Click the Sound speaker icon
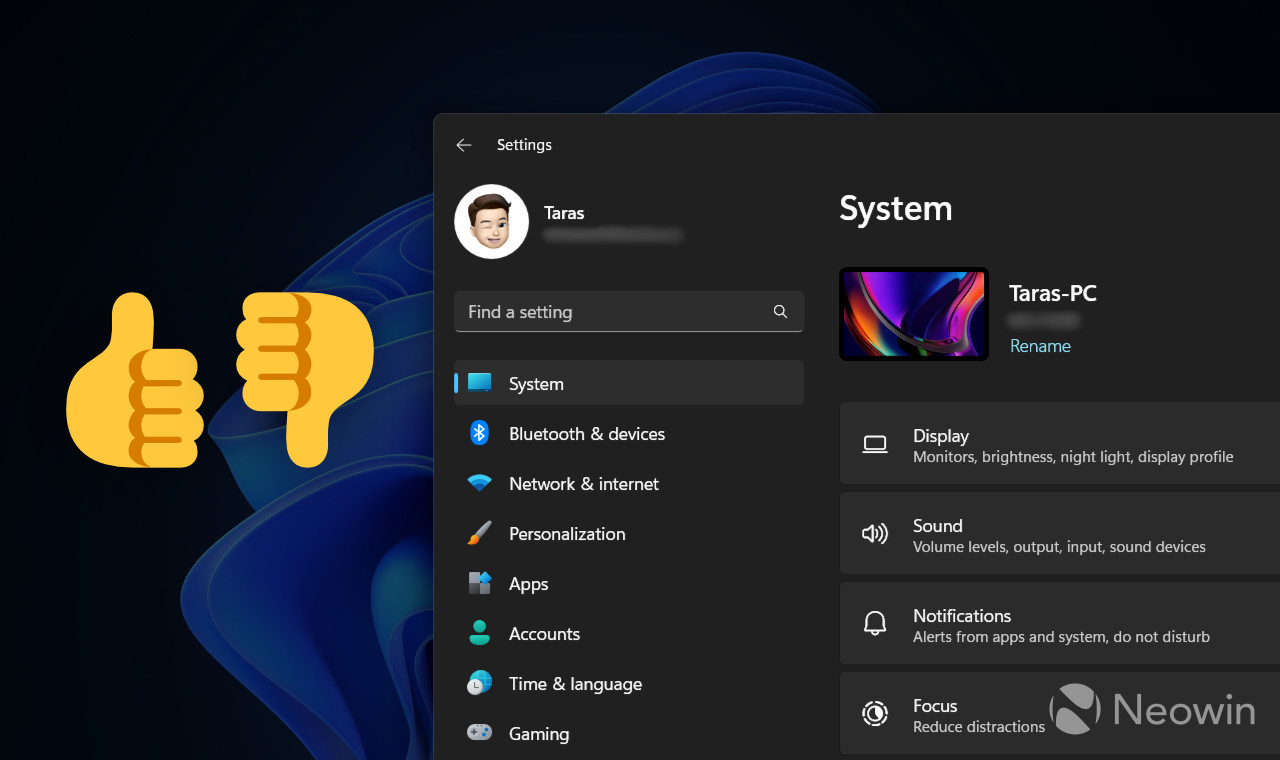This screenshot has width=1280, height=760. point(875,534)
